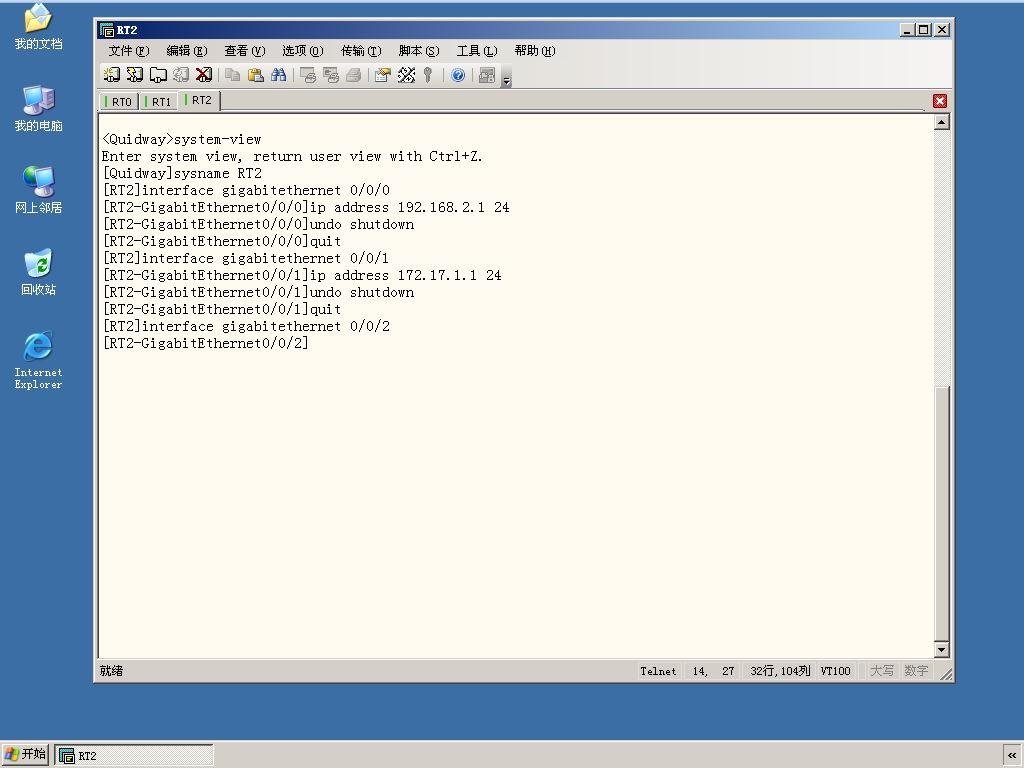This screenshot has height=768, width=1024.
Task: Open the 工具(L) menu
Action: pyautogui.click(x=477, y=51)
